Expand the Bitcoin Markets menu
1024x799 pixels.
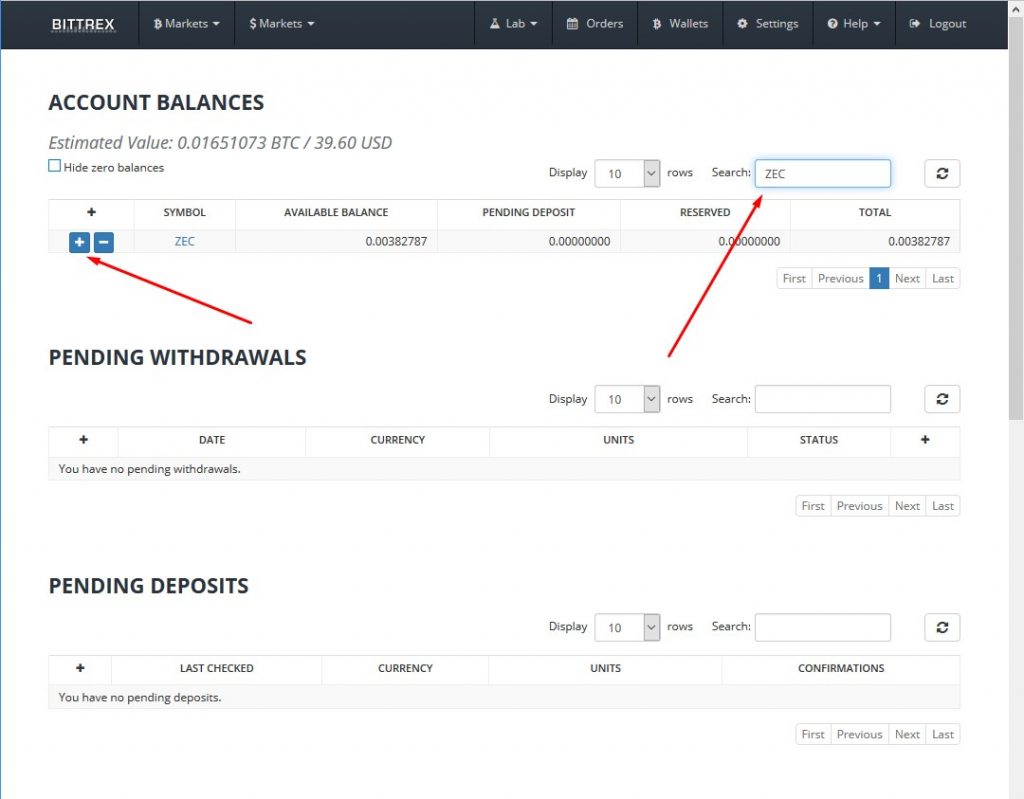pyautogui.click(x=186, y=23)
